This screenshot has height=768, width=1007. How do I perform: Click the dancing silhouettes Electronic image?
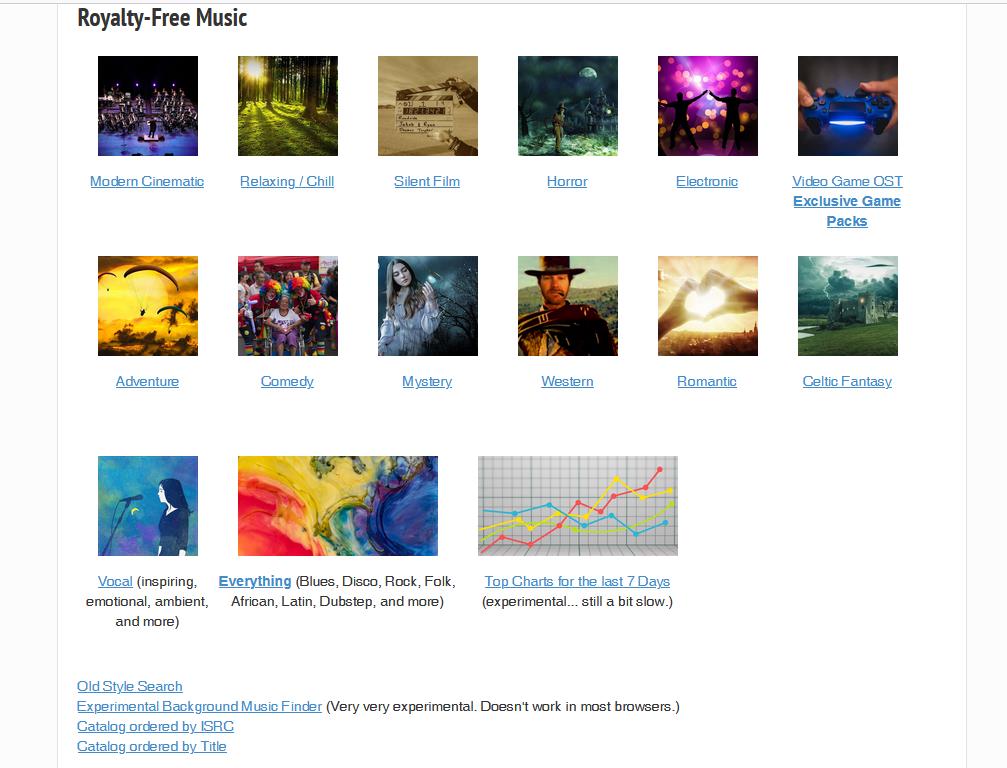click(x=708, y=106)
